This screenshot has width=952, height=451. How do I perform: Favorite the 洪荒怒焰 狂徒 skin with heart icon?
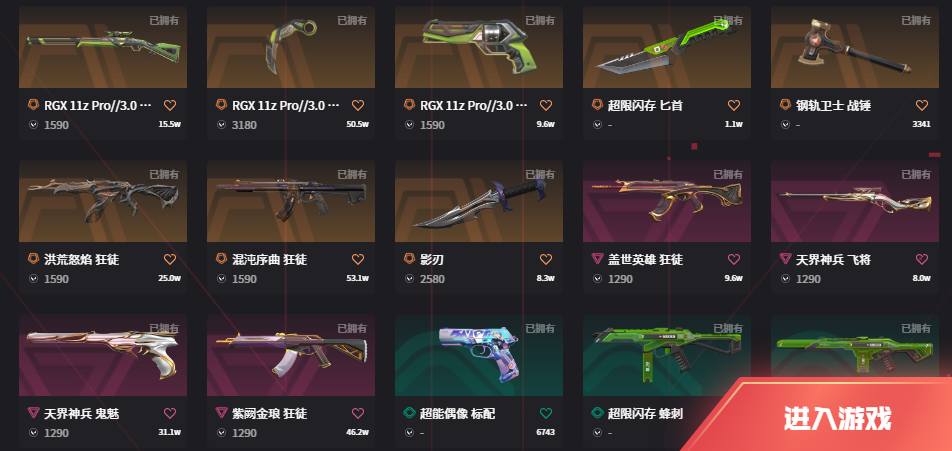(x=170, y=259)
